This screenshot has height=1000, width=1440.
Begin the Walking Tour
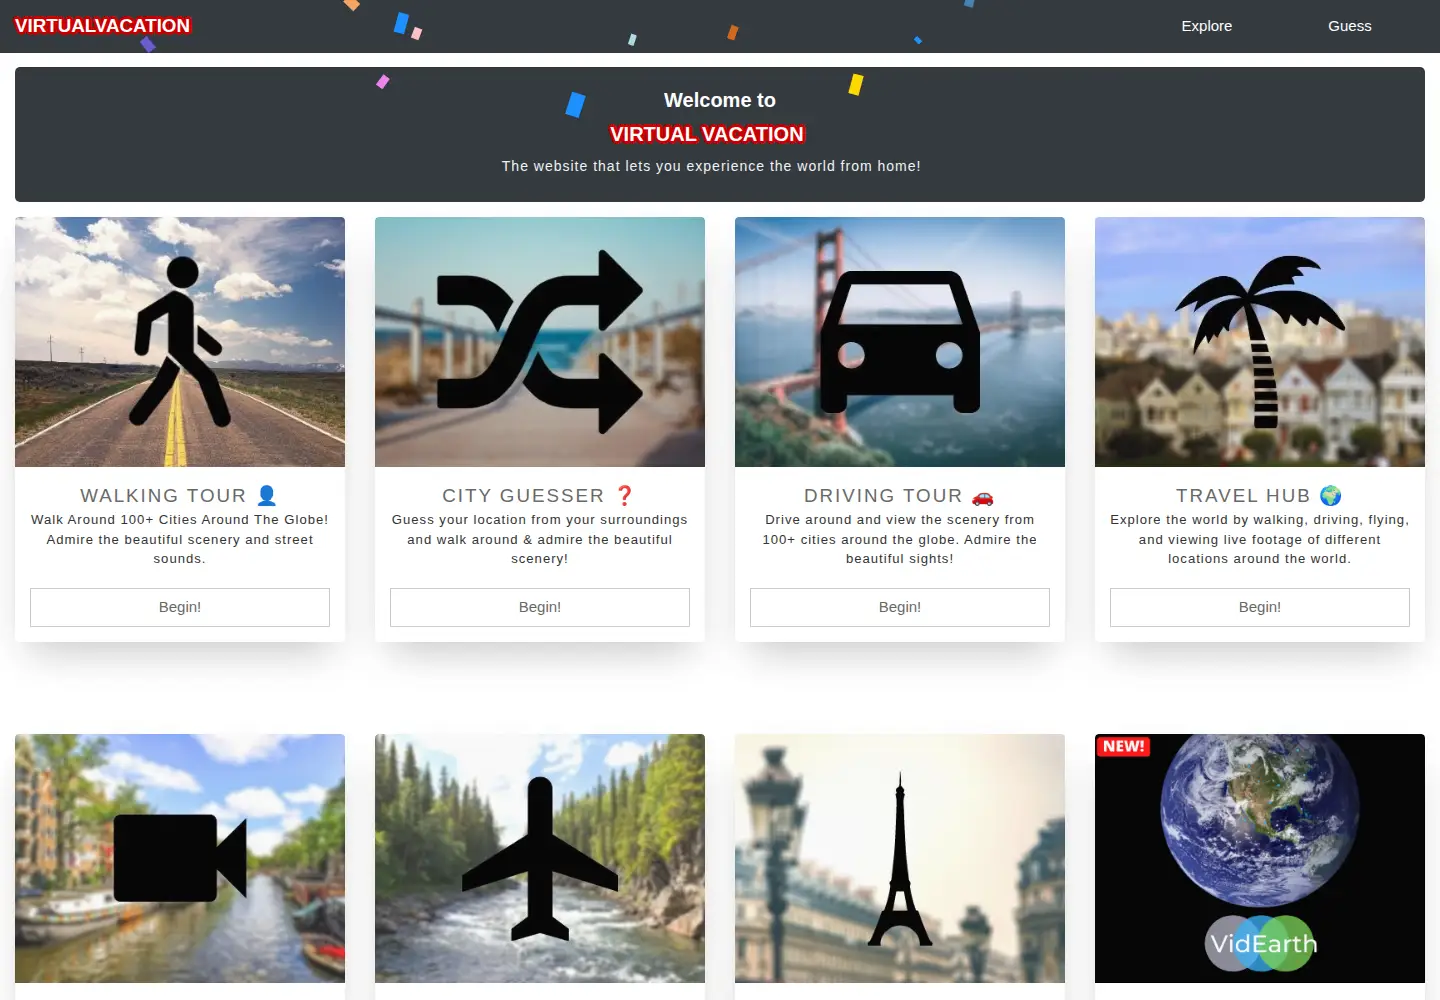(180, 607)
